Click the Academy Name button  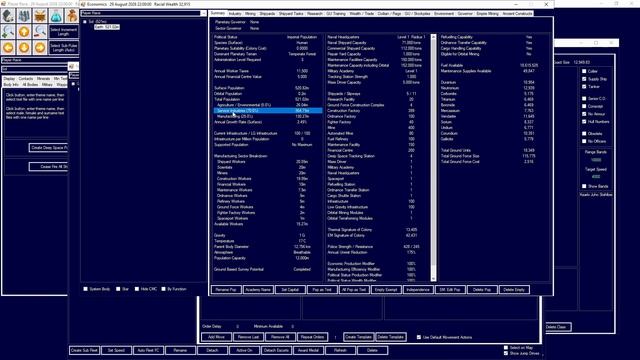click(x=258, y=290)
